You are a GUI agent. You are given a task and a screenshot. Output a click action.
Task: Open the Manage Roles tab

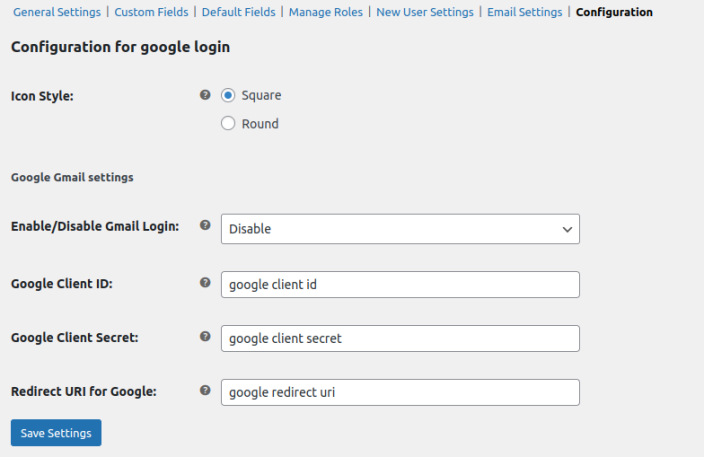click(x=324, y=13)
